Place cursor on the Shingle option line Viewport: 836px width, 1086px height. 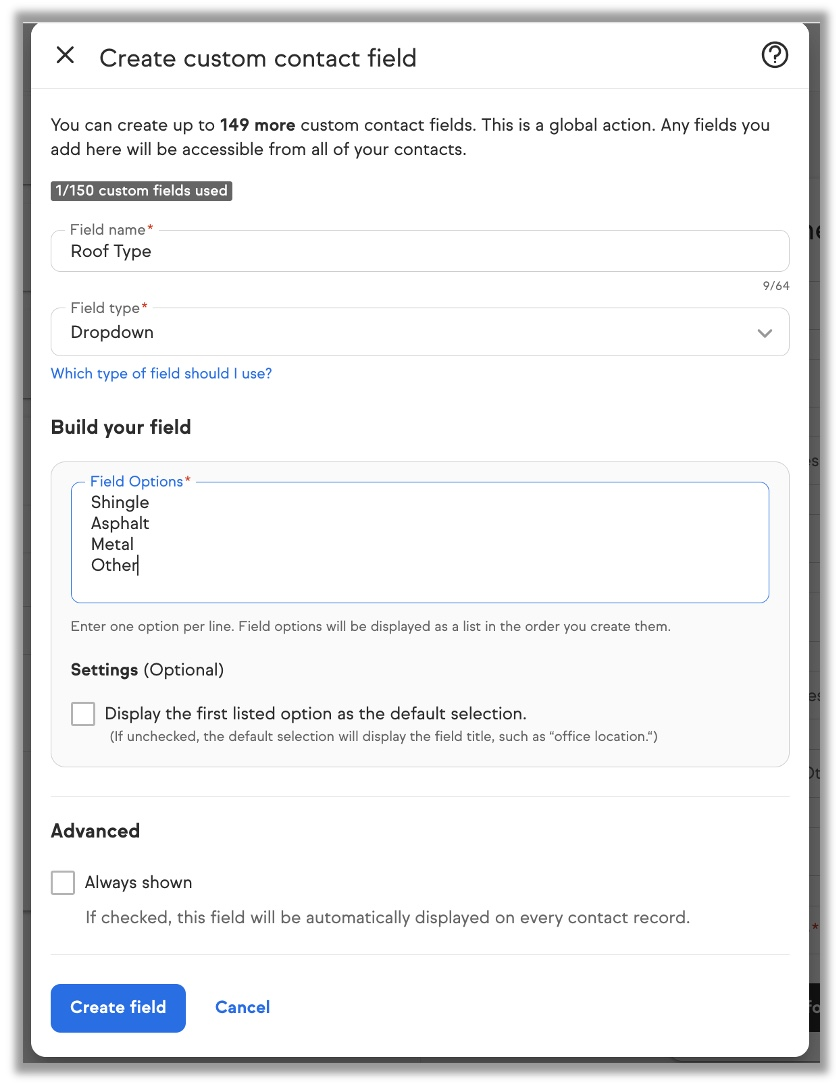(120, 502)
